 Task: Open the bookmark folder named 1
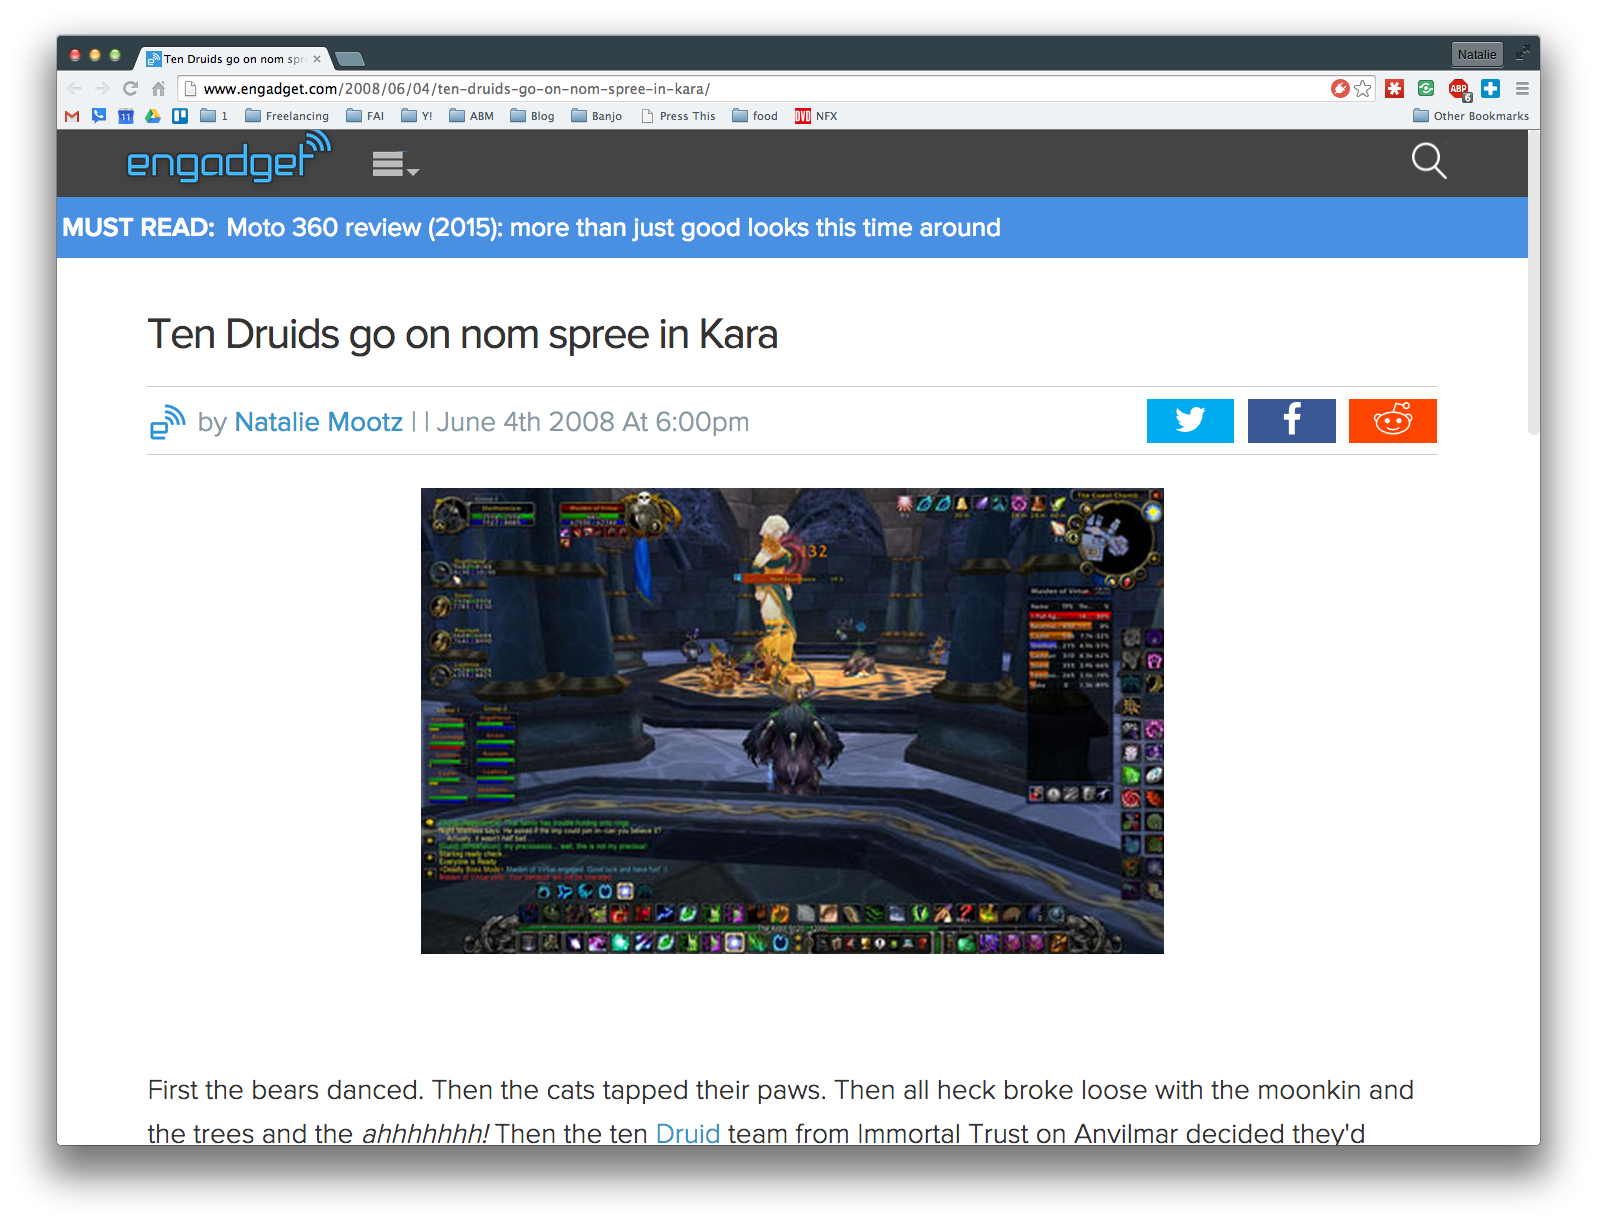[x=214, y=116]
